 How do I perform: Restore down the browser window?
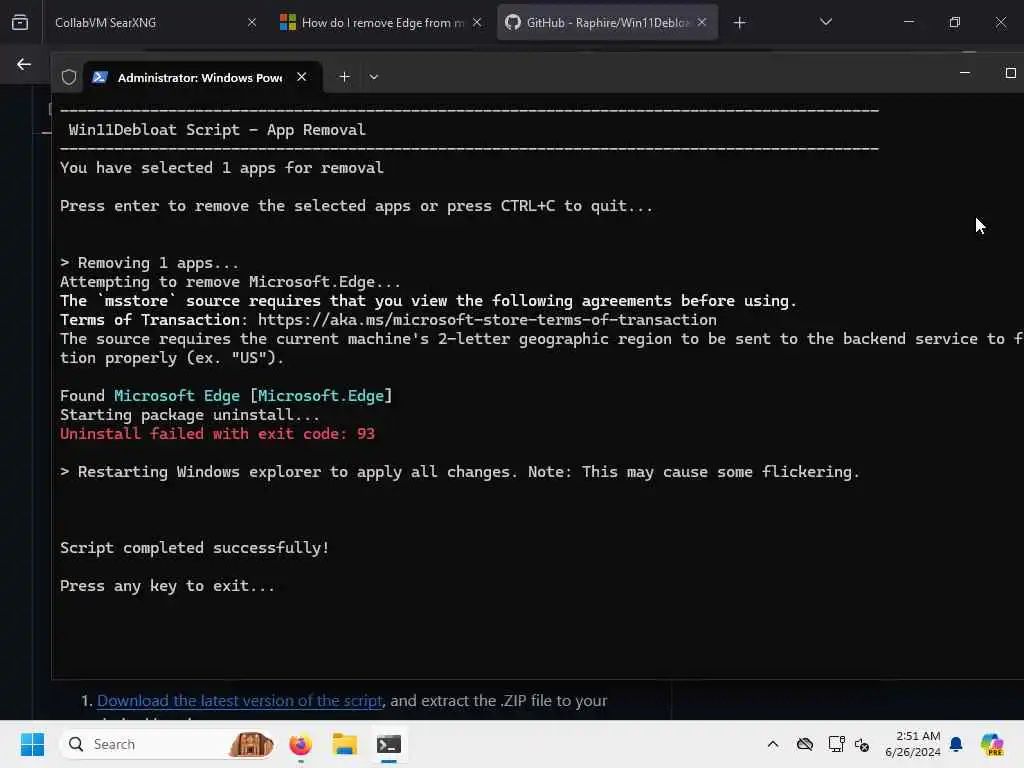point(955,22)
